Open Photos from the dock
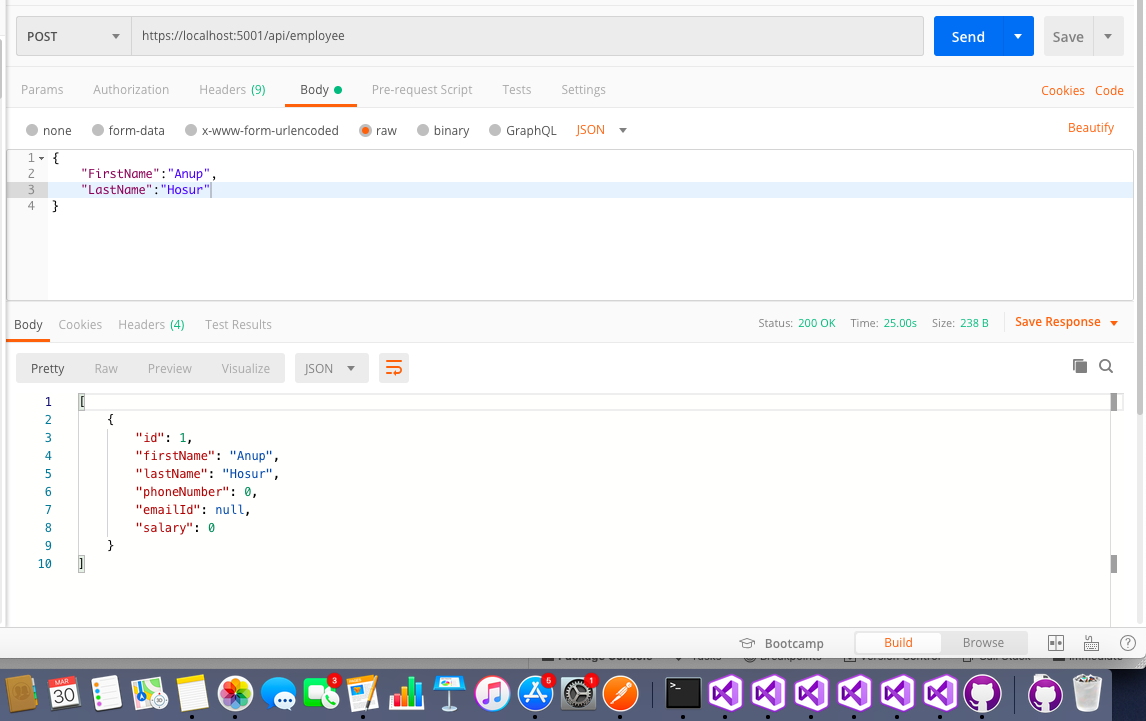The width and height of the screenshot is (1146, 721). pos(235,693)
